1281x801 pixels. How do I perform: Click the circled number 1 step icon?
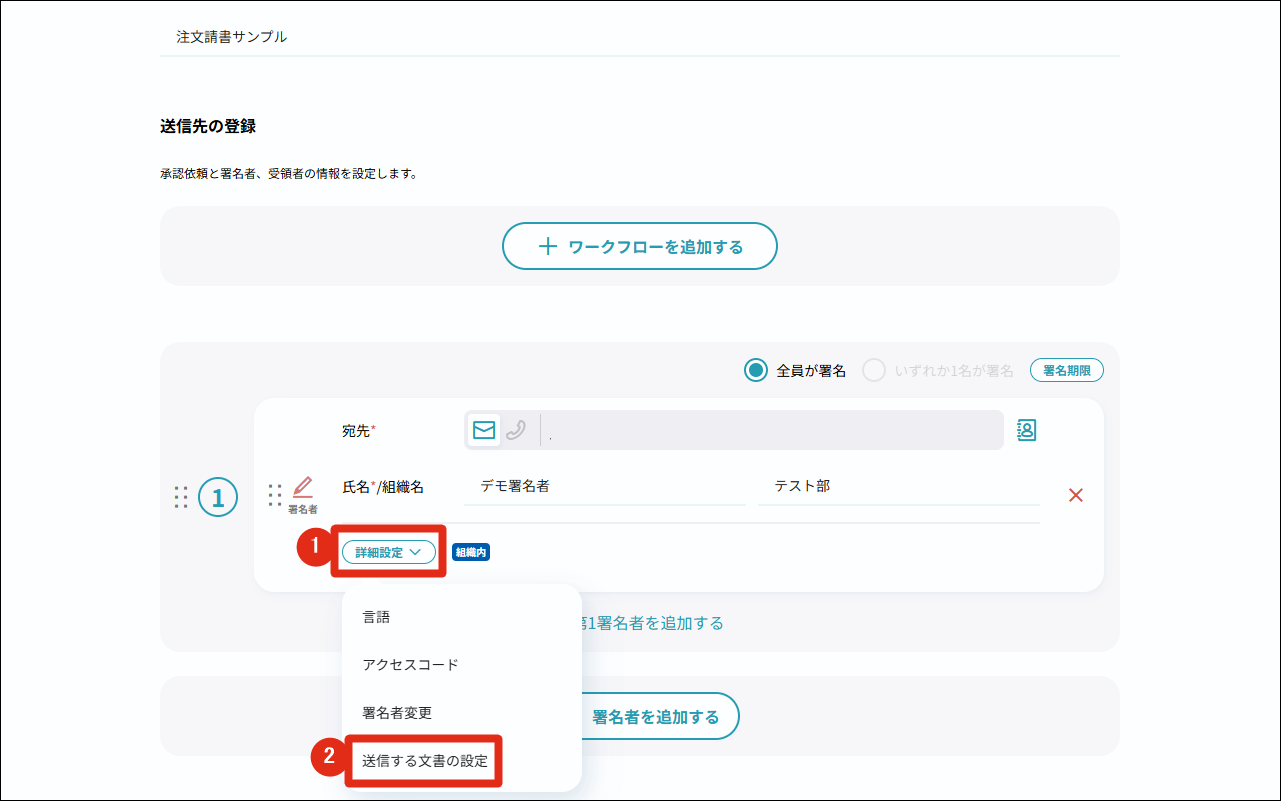[x=218, y=497]
